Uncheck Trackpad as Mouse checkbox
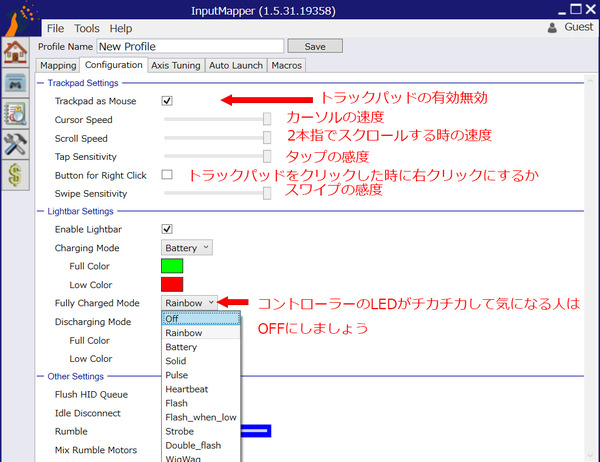This screenshot has height=462, width=600. point(167,101)
